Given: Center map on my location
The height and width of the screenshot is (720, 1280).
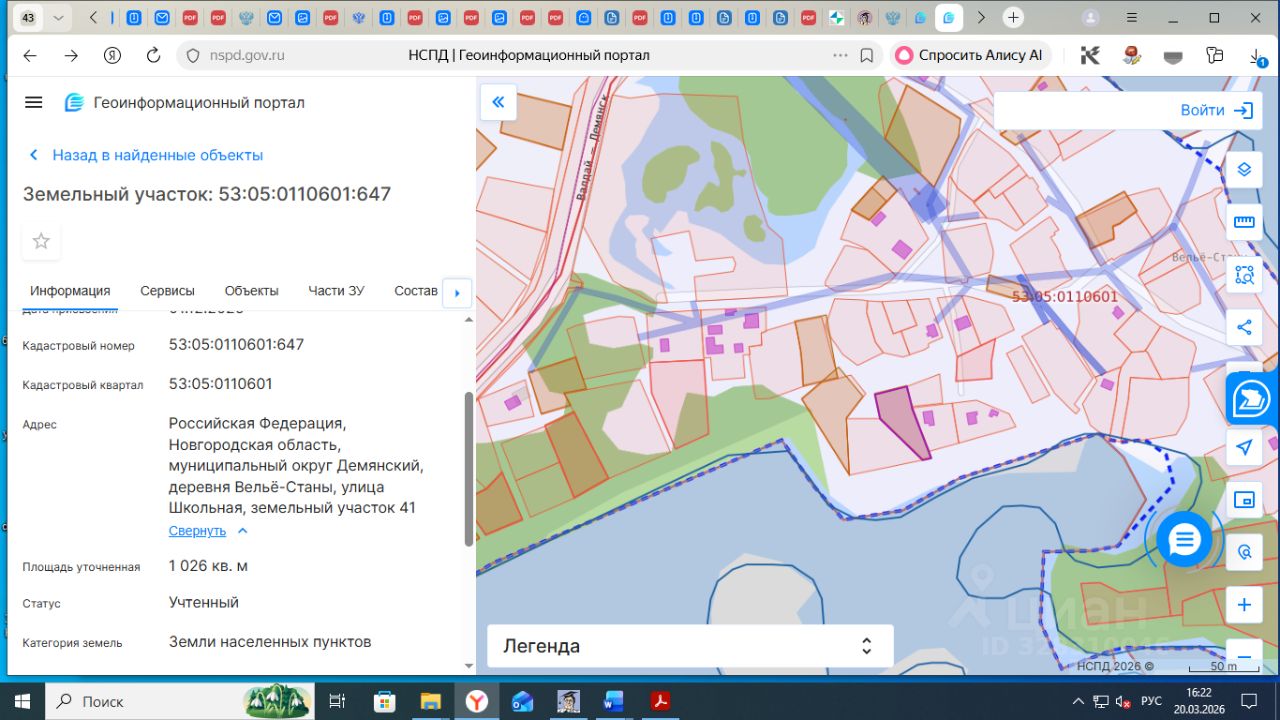Looking at the screenshot, I should [x=1244, y=447].
